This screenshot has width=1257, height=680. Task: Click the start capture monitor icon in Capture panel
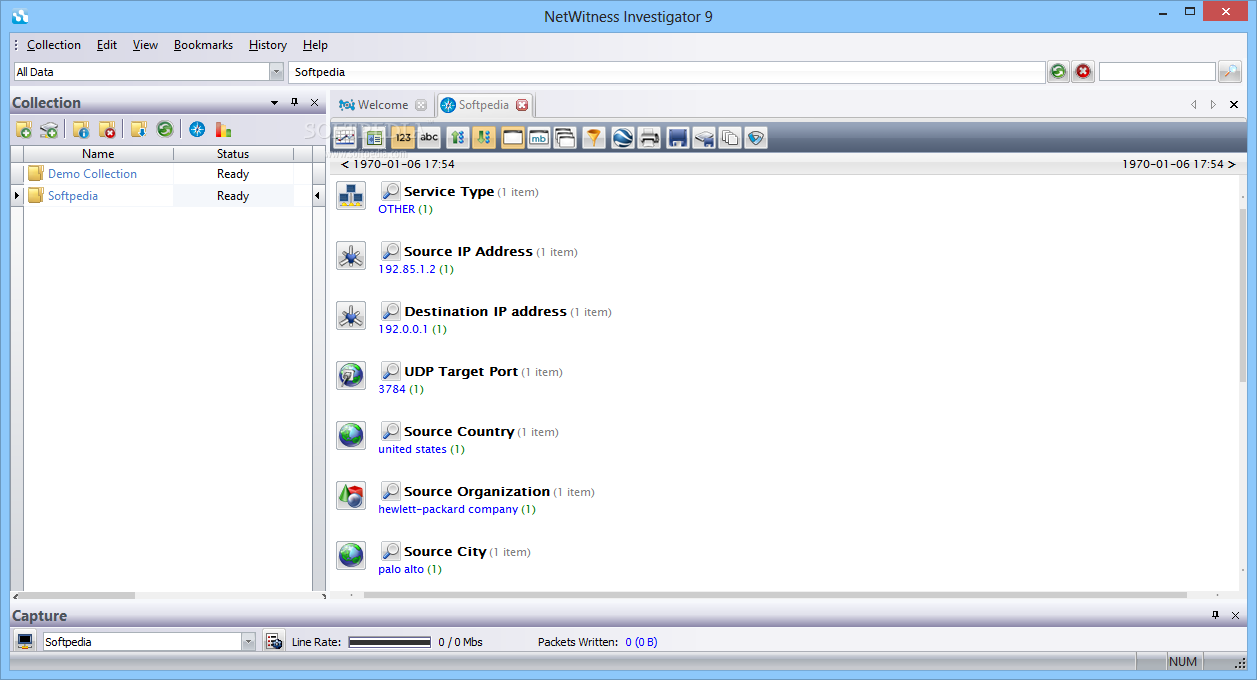point(26,641)
